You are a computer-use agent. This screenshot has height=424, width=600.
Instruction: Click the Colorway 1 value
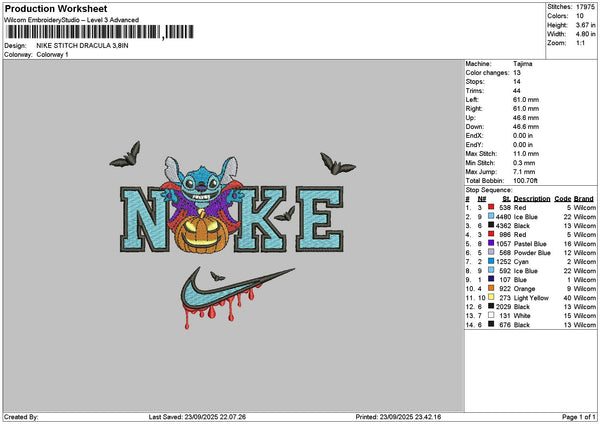pos(52,55)
